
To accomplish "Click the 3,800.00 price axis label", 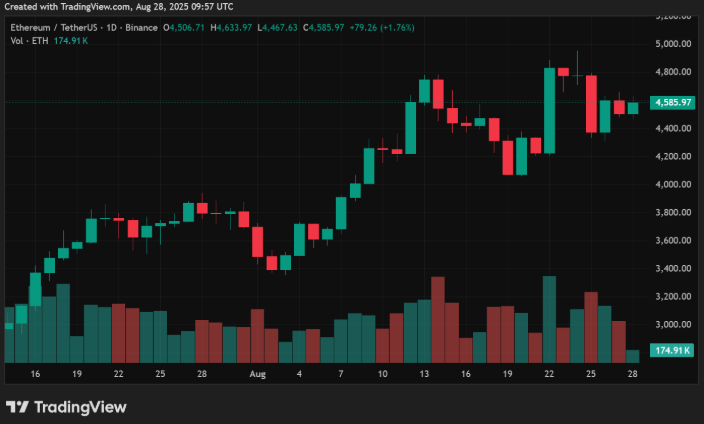I will (x=673, y=212).
